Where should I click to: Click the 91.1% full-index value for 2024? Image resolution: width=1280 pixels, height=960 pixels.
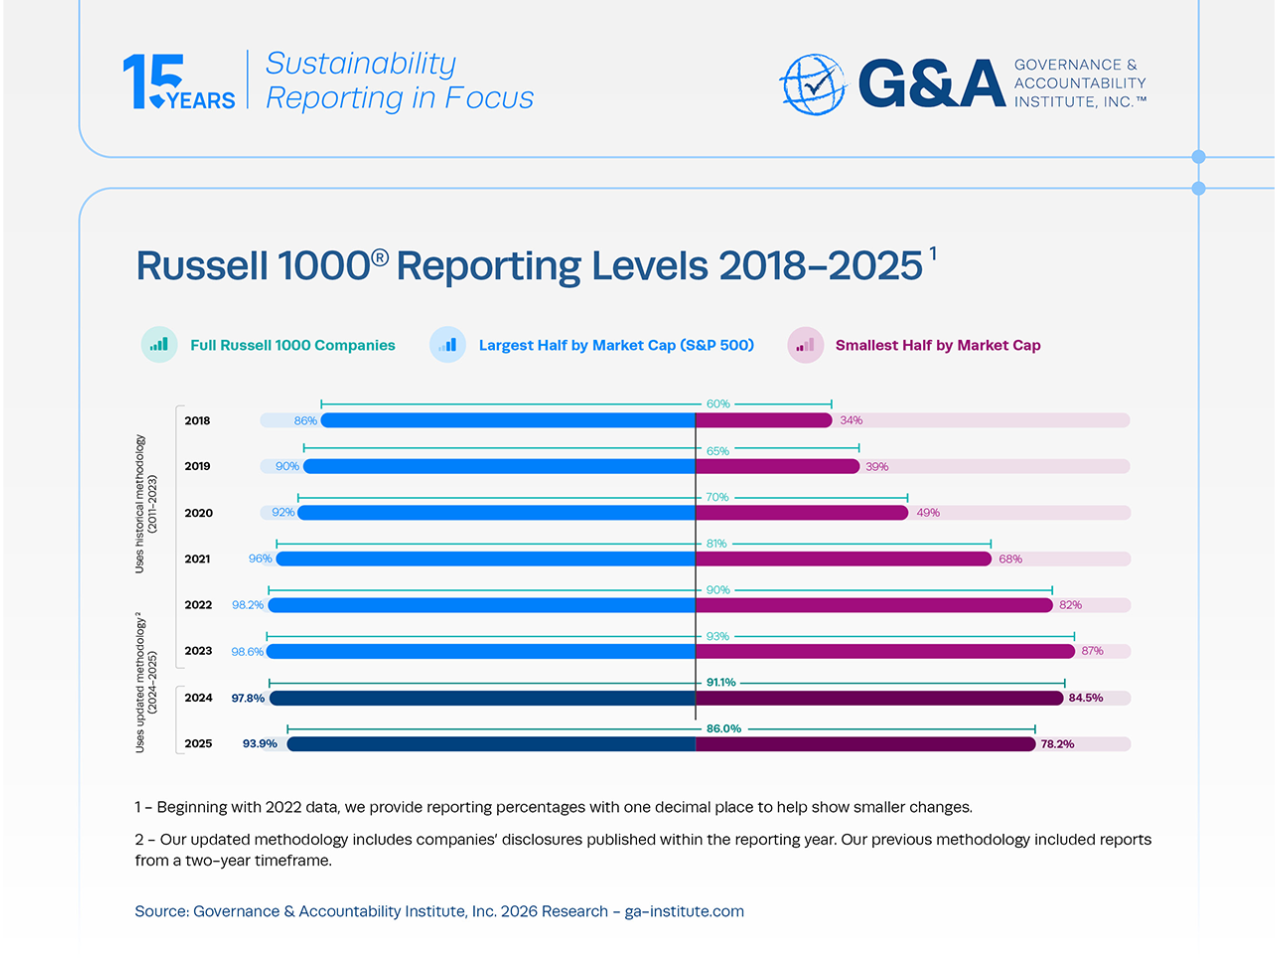point(721,682)
